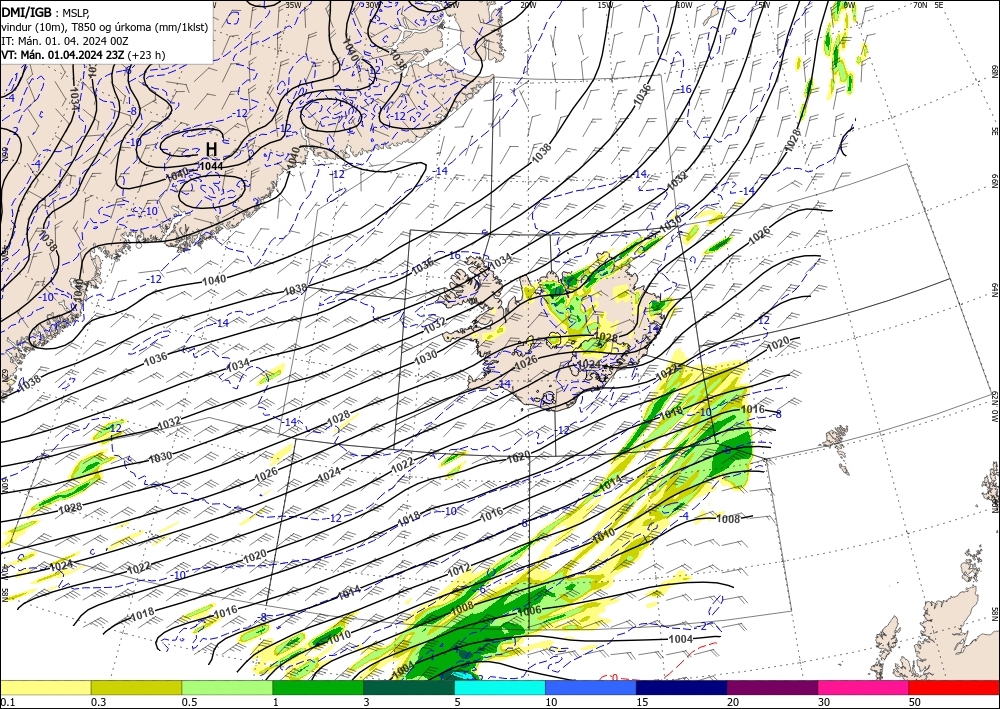
Task: Click the '1012' isobar label
Action: point(459,569)
